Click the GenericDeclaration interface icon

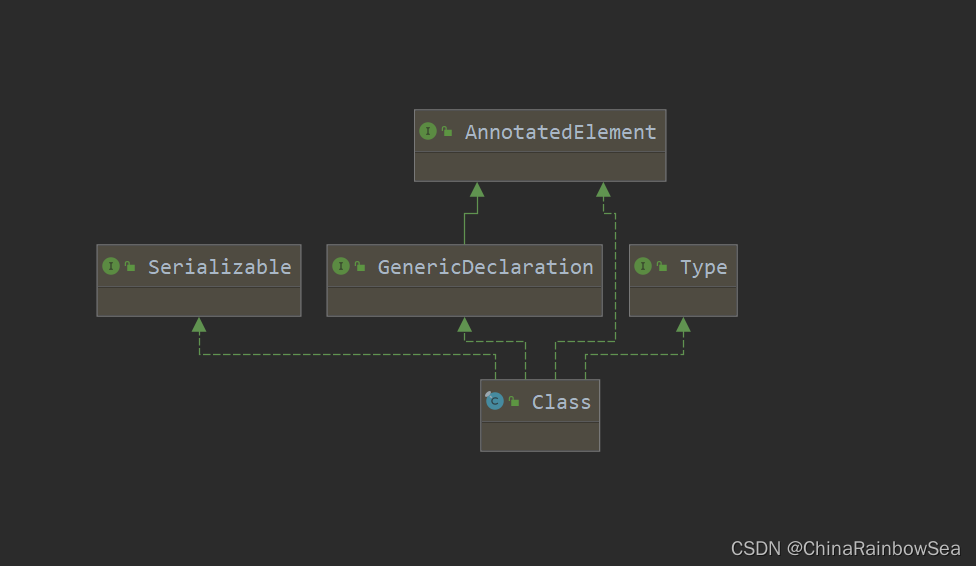pos(340,266)
